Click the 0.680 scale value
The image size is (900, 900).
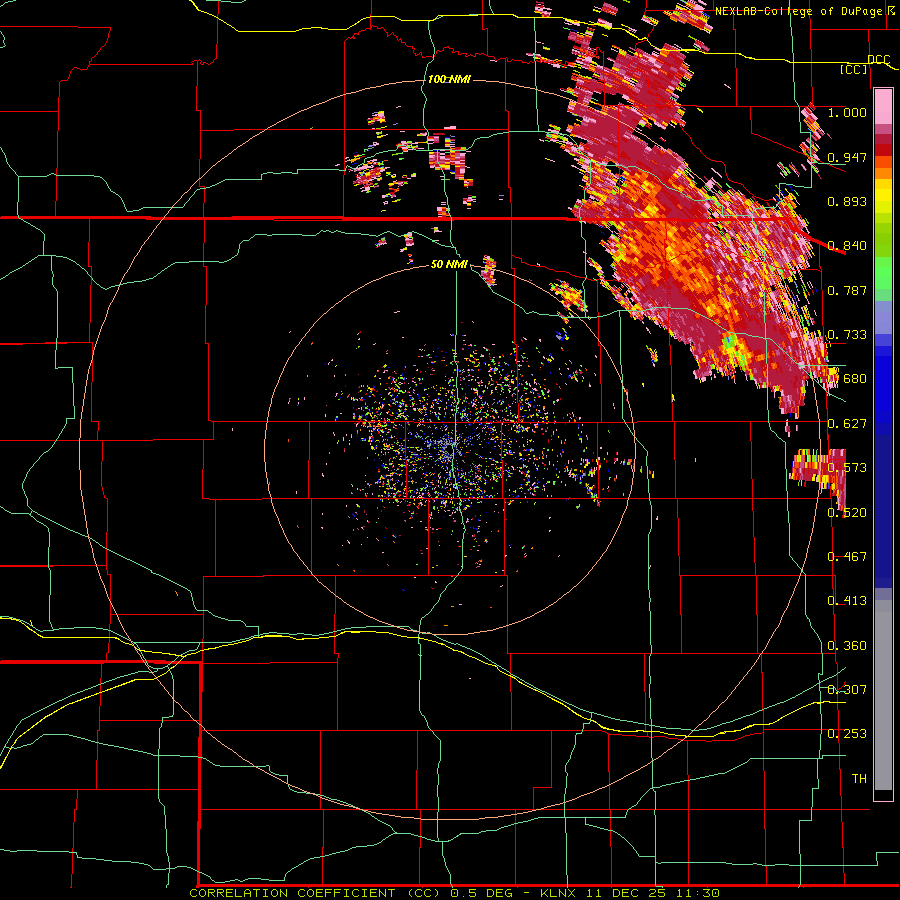pyautogui.click(x=847, y=379)
